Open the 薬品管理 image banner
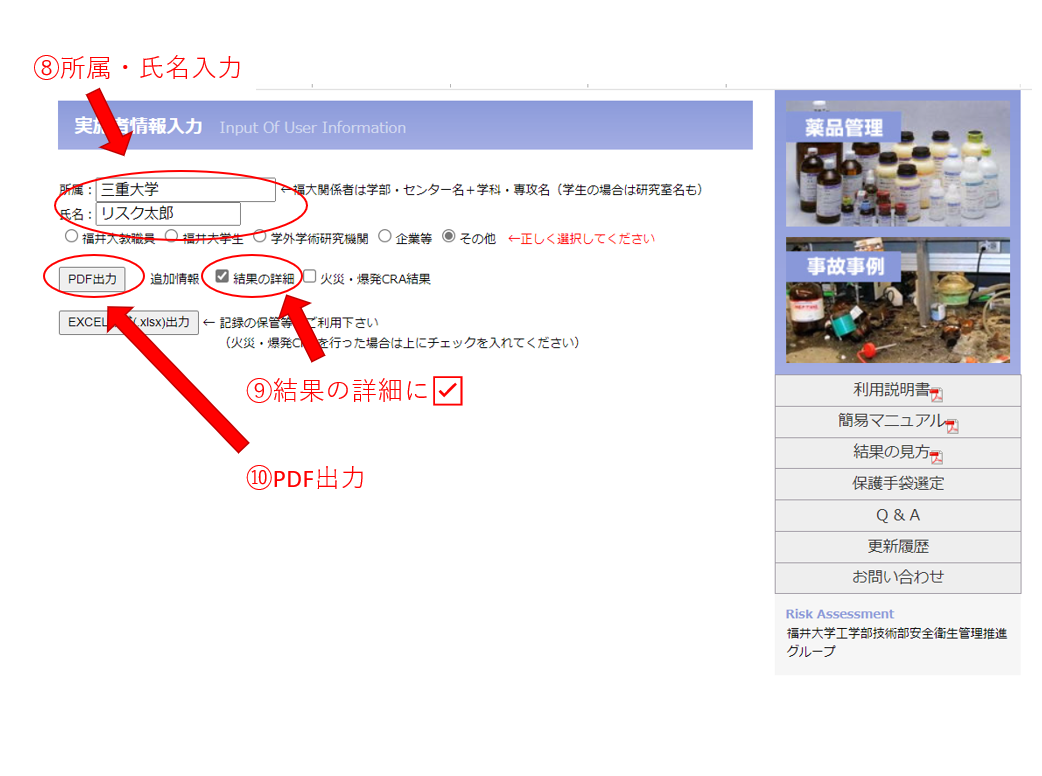 pos(898,163)
